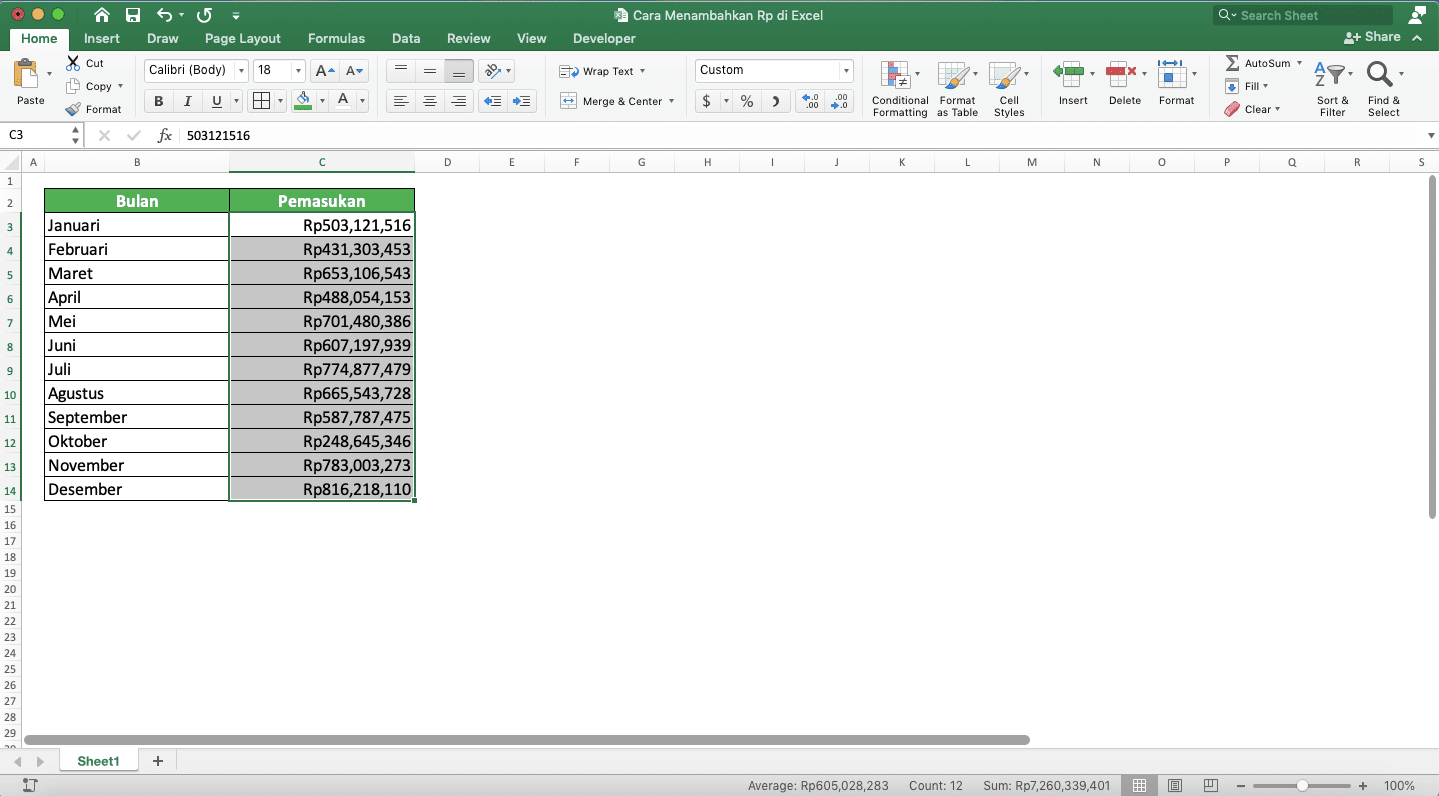1439x796 pixels.
Task: Apply comma style format
Action: point(776,101)
